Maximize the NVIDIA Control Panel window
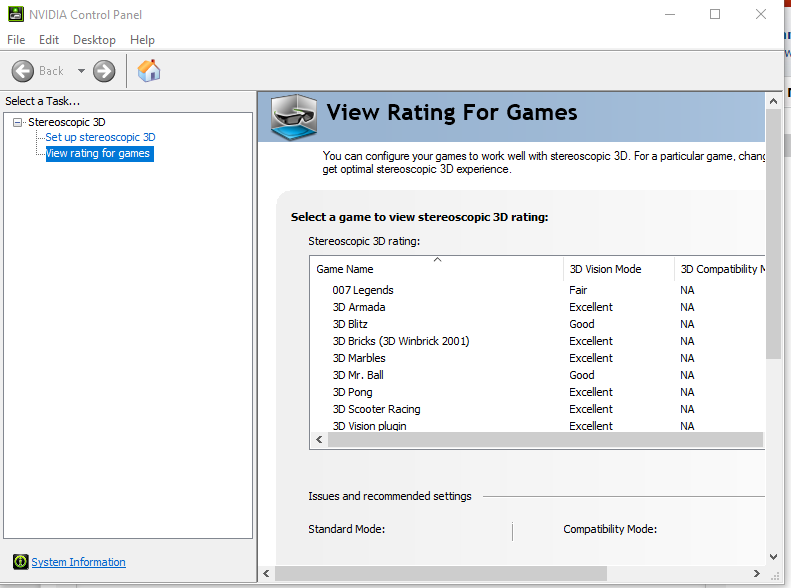 click(715, 14)
